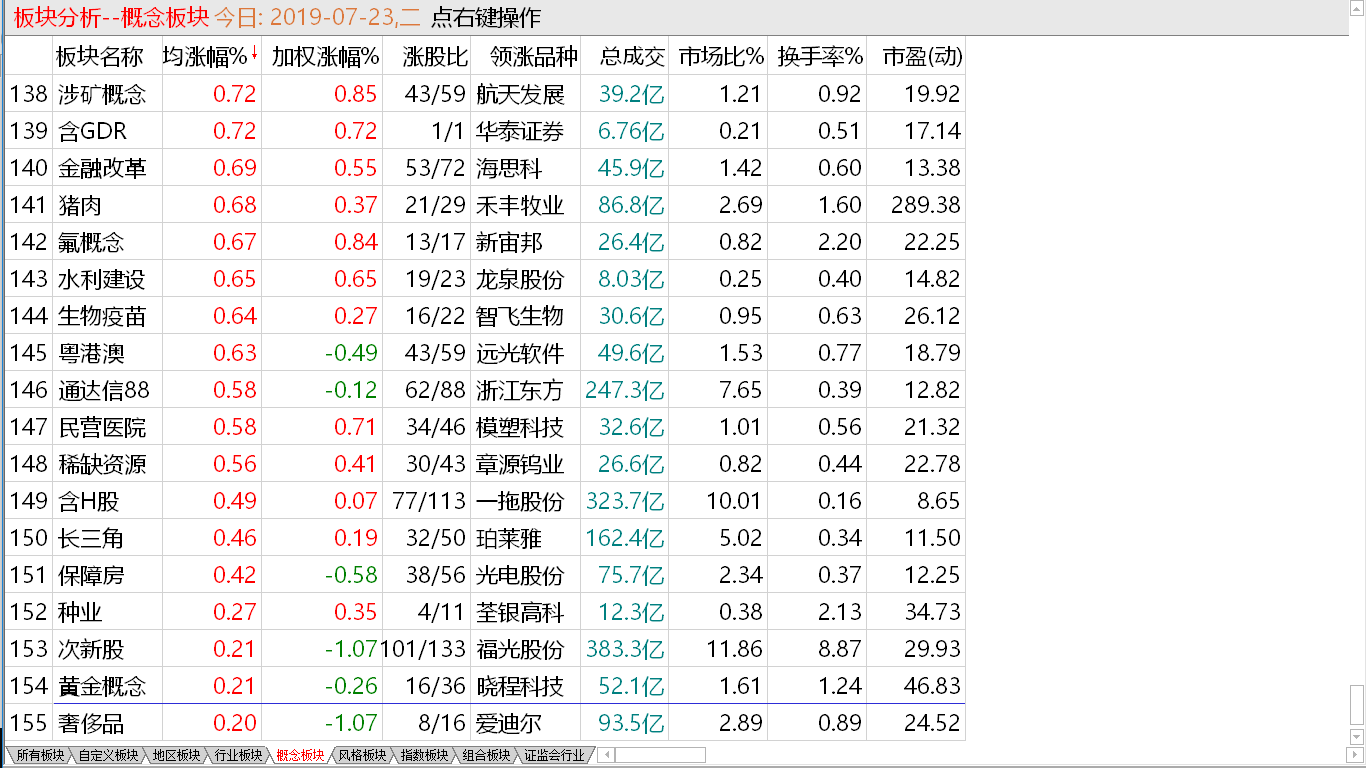Screen dimensions: 1366x768
Task: Switch to the 自定义板块 tab
Action: [109, 755]
